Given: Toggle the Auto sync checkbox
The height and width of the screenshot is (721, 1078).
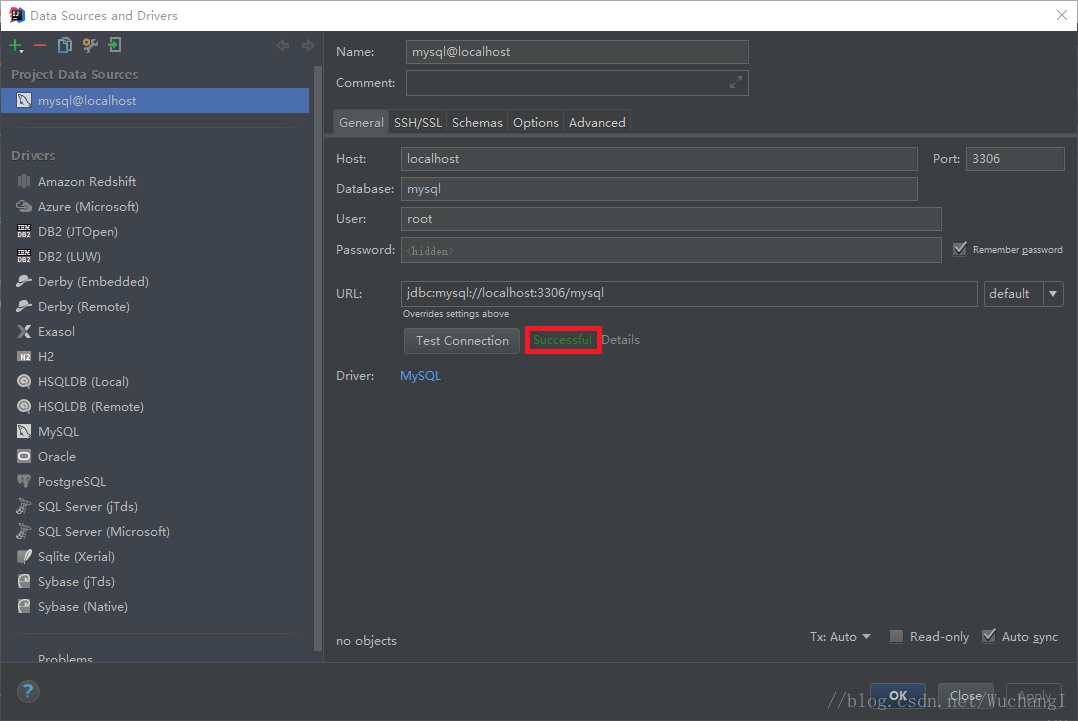Looking at the screenshot, I should 989,636.
